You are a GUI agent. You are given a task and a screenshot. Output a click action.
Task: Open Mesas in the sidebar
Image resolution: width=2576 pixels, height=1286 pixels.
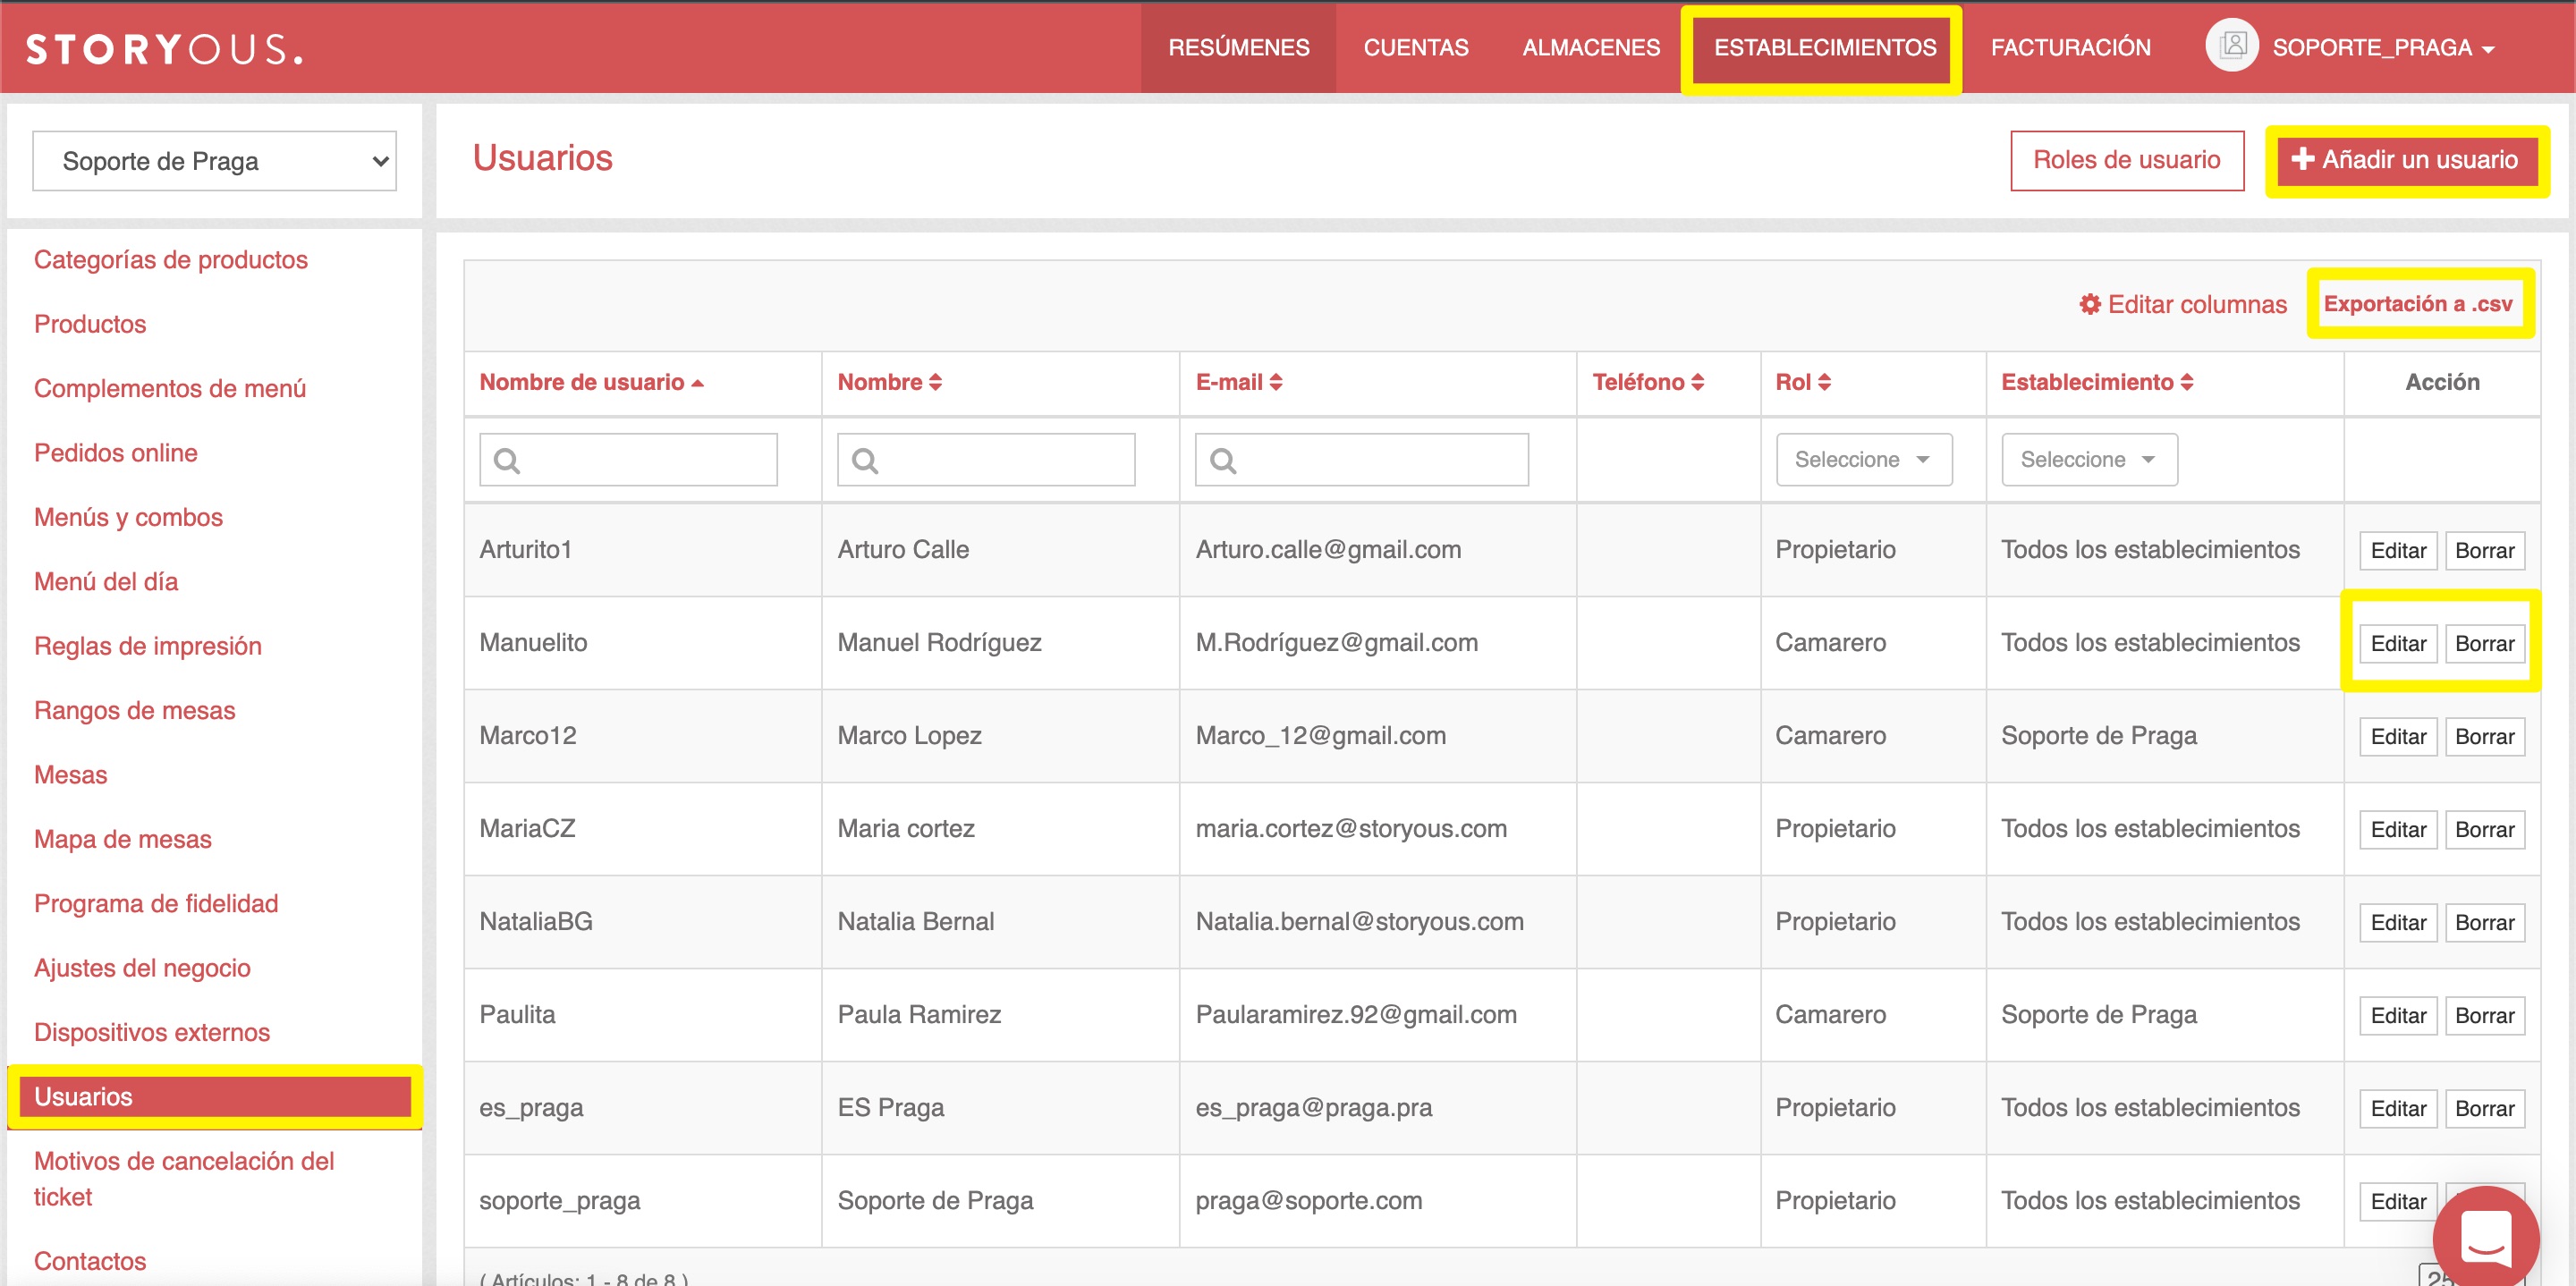tap(70, 775)
